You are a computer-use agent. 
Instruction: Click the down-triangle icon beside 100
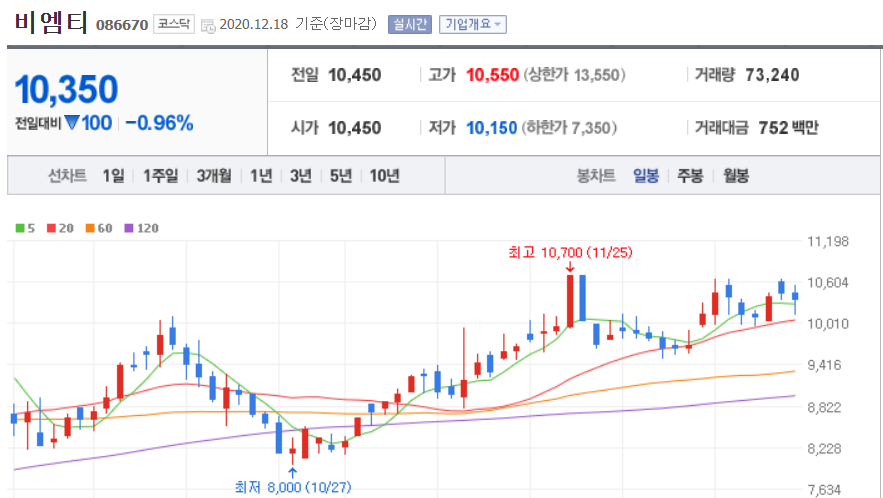click(72, 122)
